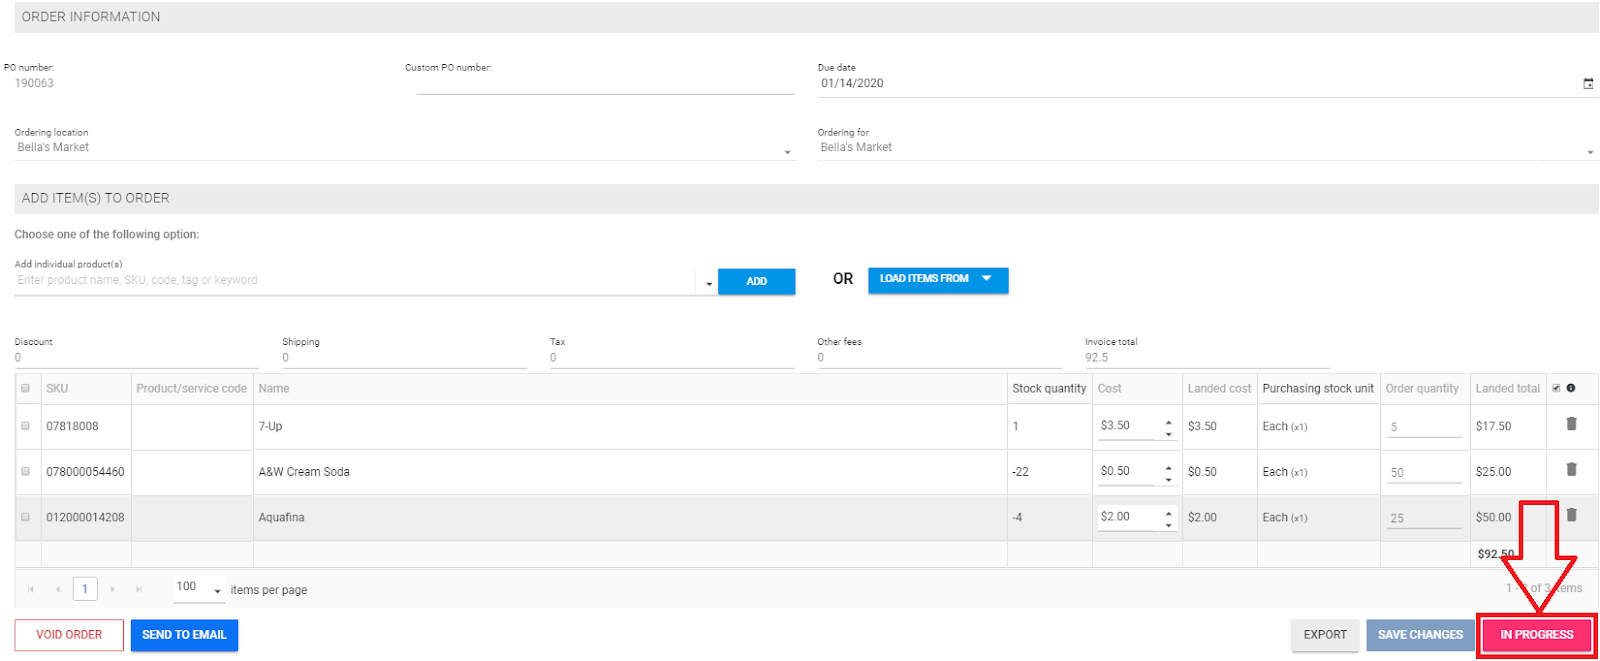Click the Void Order button

tap(69, 635)
